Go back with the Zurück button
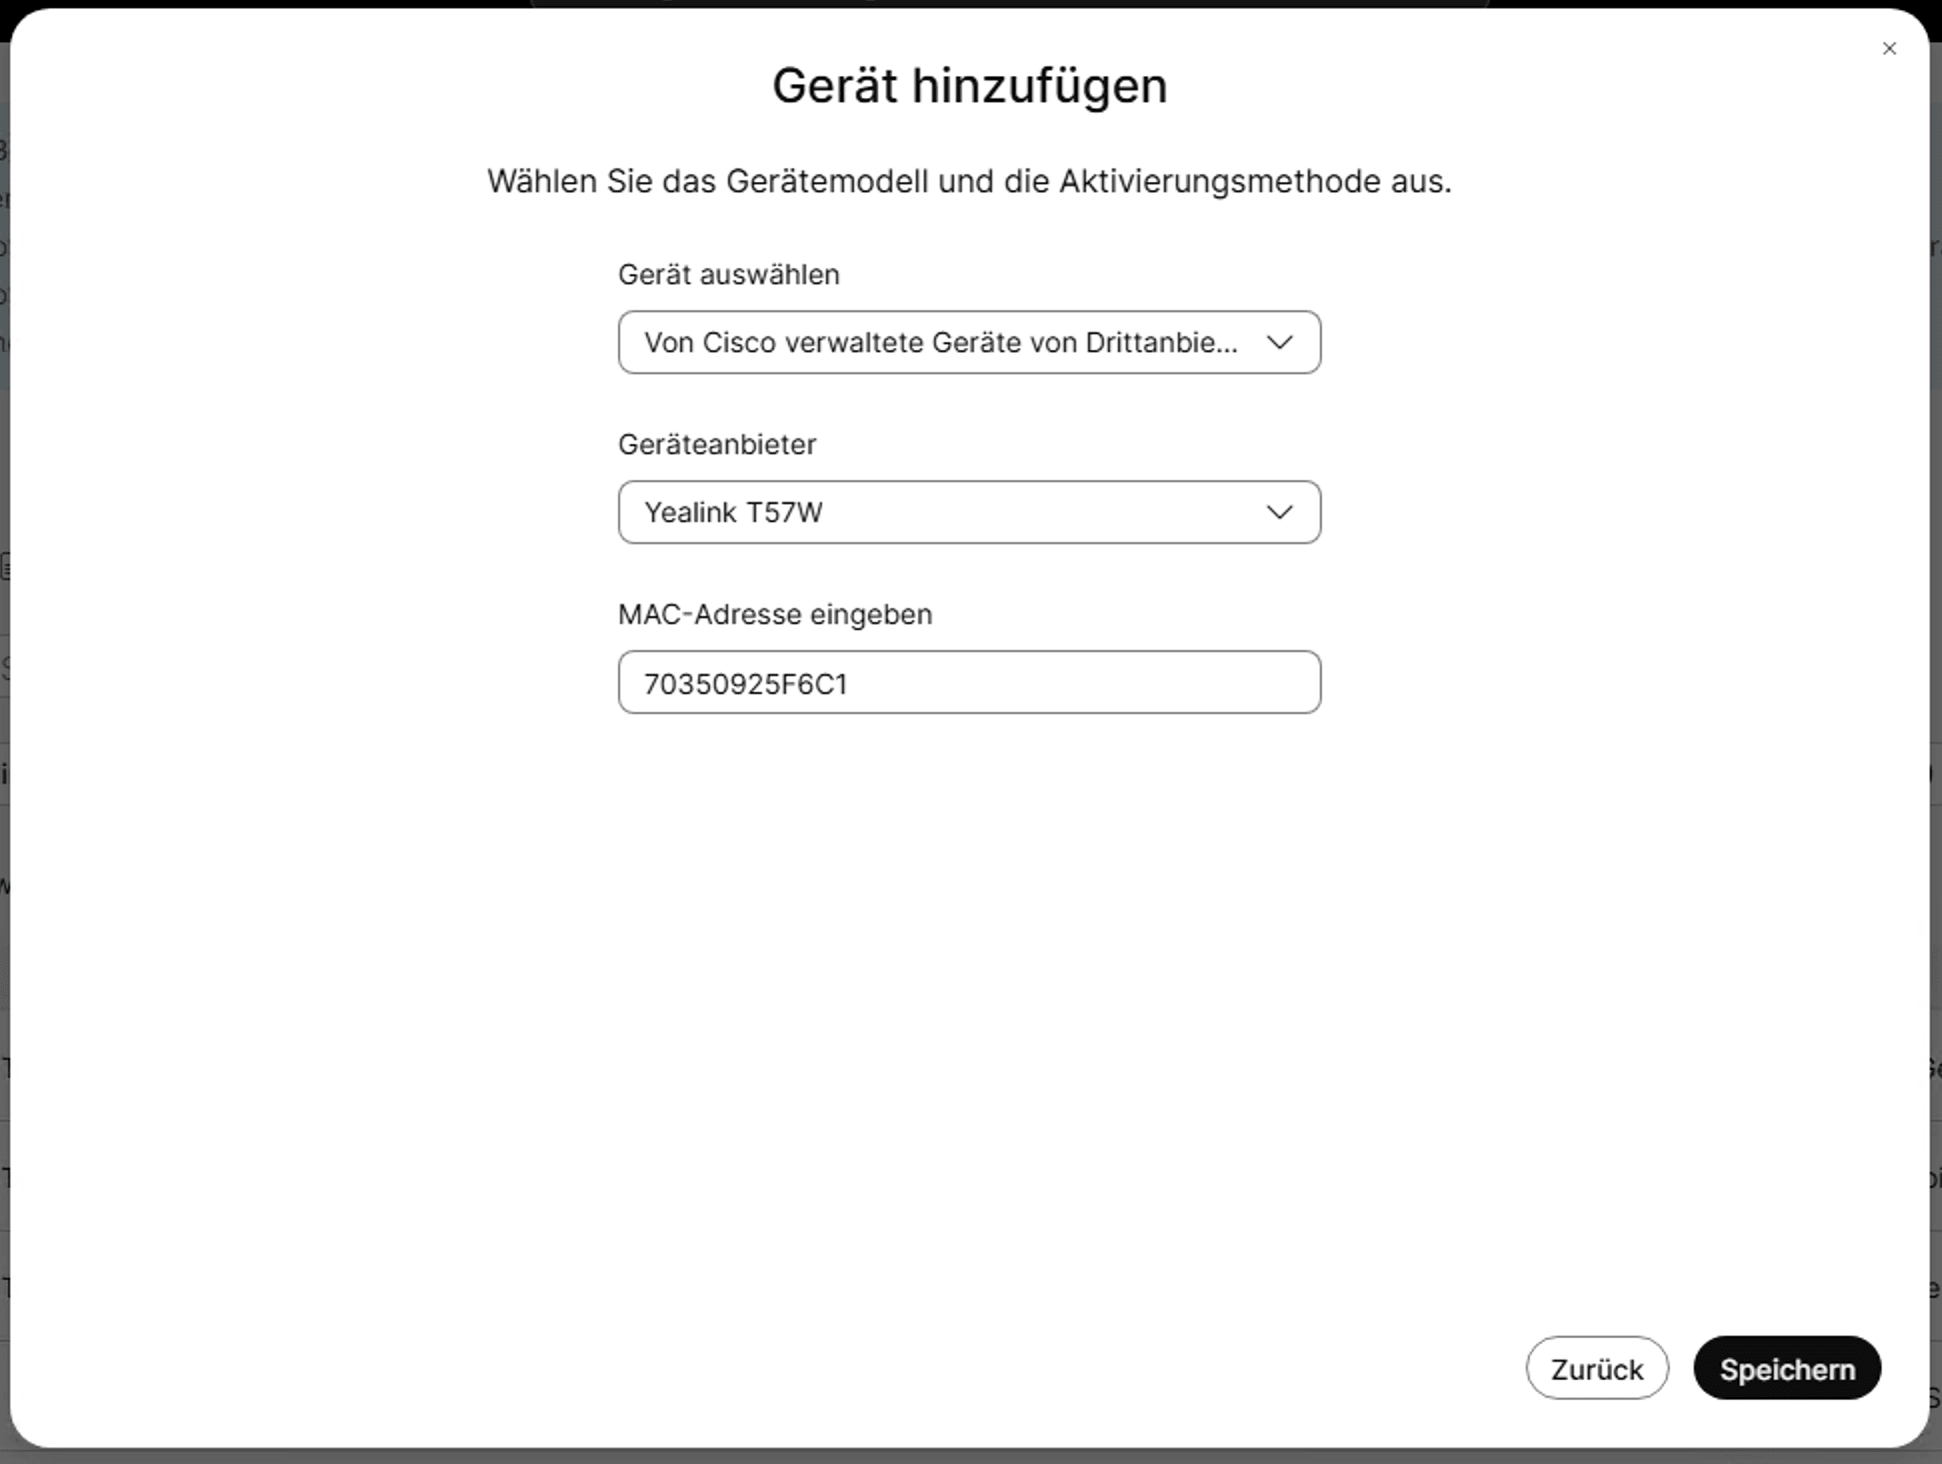The width and height of the screenshot is (1942, 1464). point(1596,1368)
